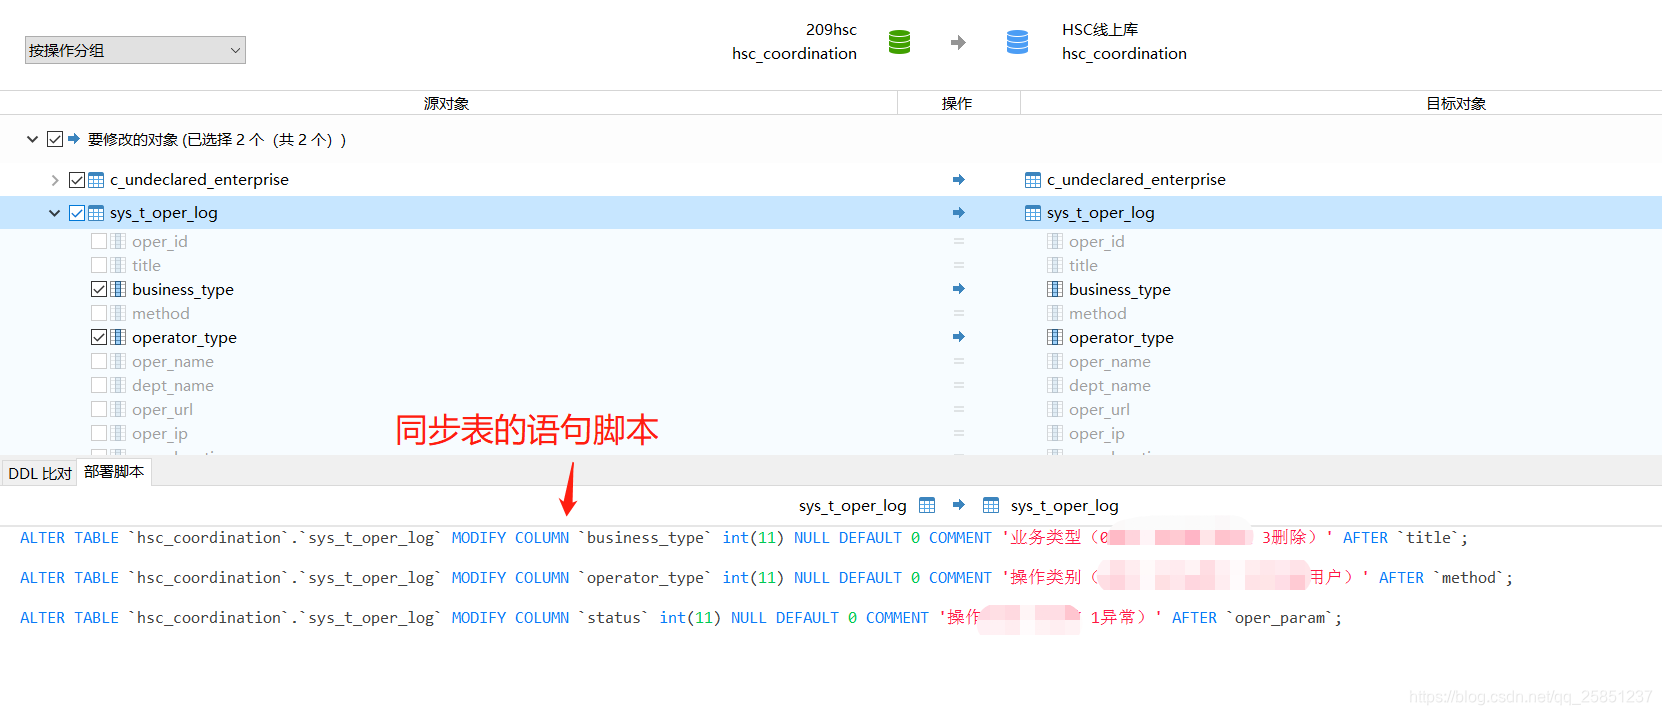
Task: Click the source sys_t_oper_log table icon
Action: (96, 213)
